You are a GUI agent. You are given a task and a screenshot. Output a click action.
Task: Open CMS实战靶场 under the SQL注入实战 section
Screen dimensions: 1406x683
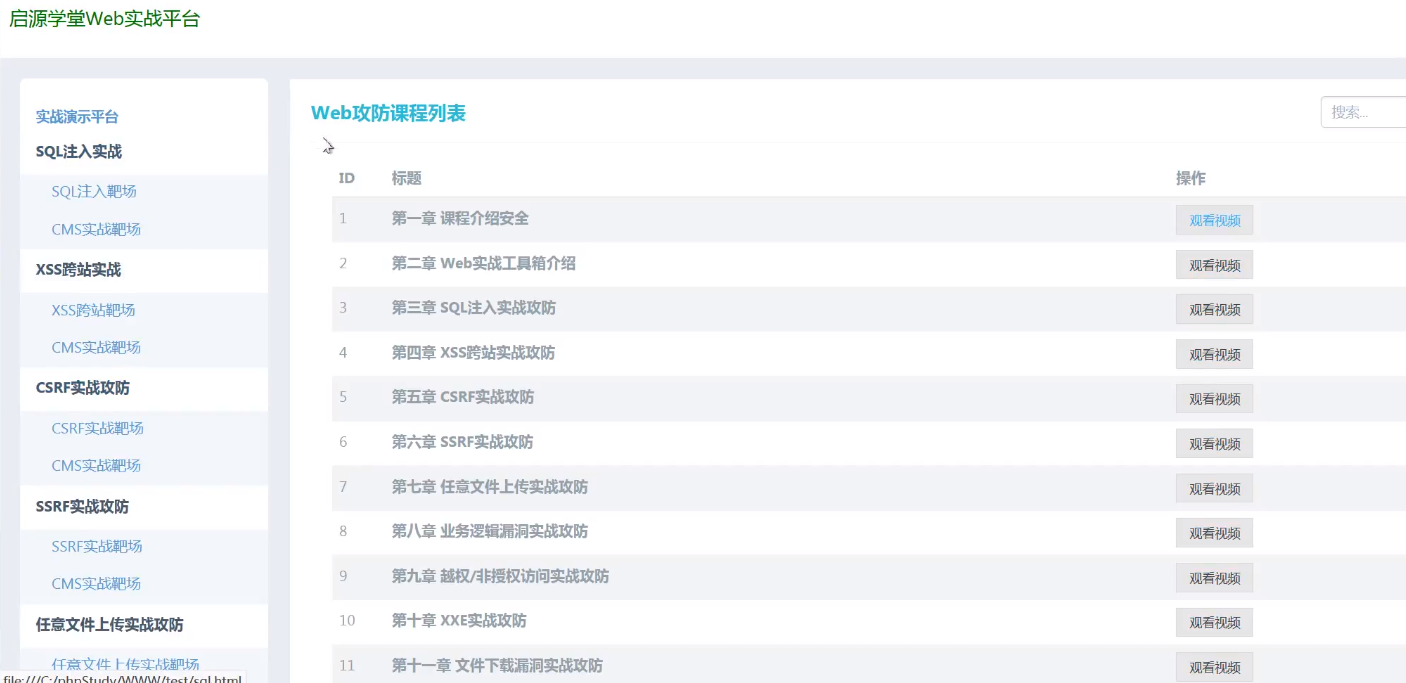(96, 229)
